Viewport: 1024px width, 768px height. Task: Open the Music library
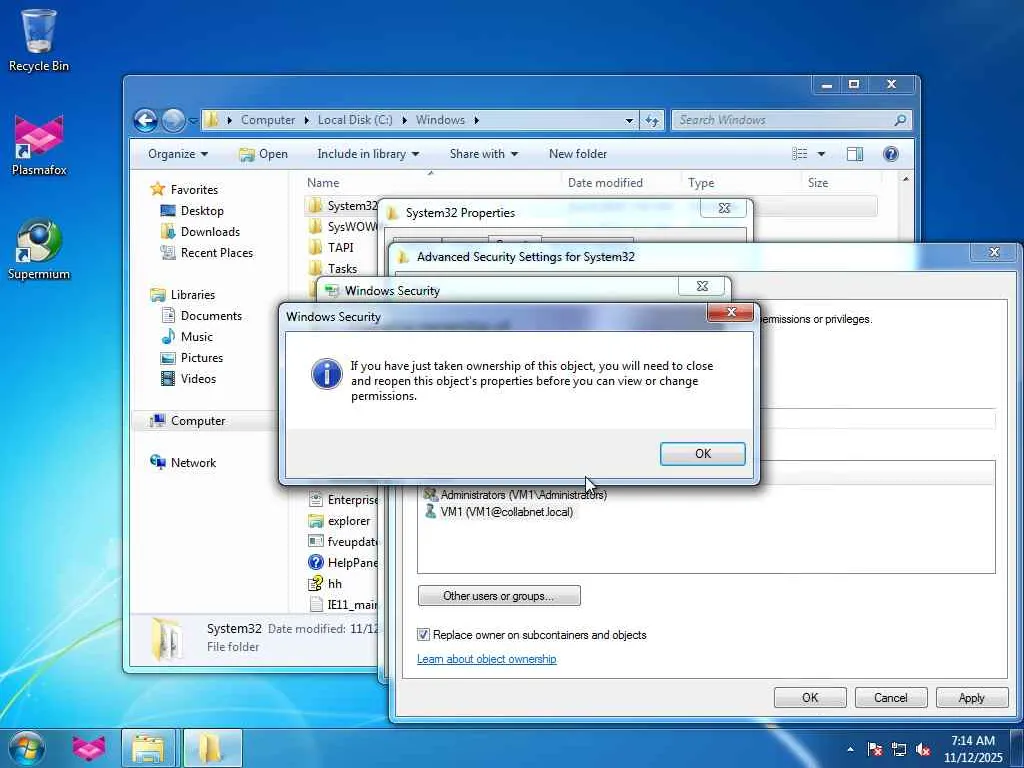pos(197,337)
